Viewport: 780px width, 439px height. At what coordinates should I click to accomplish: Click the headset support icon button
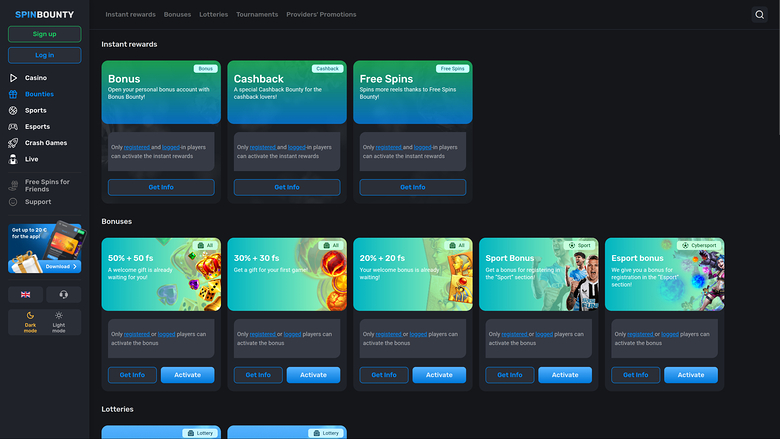[64, 294]
